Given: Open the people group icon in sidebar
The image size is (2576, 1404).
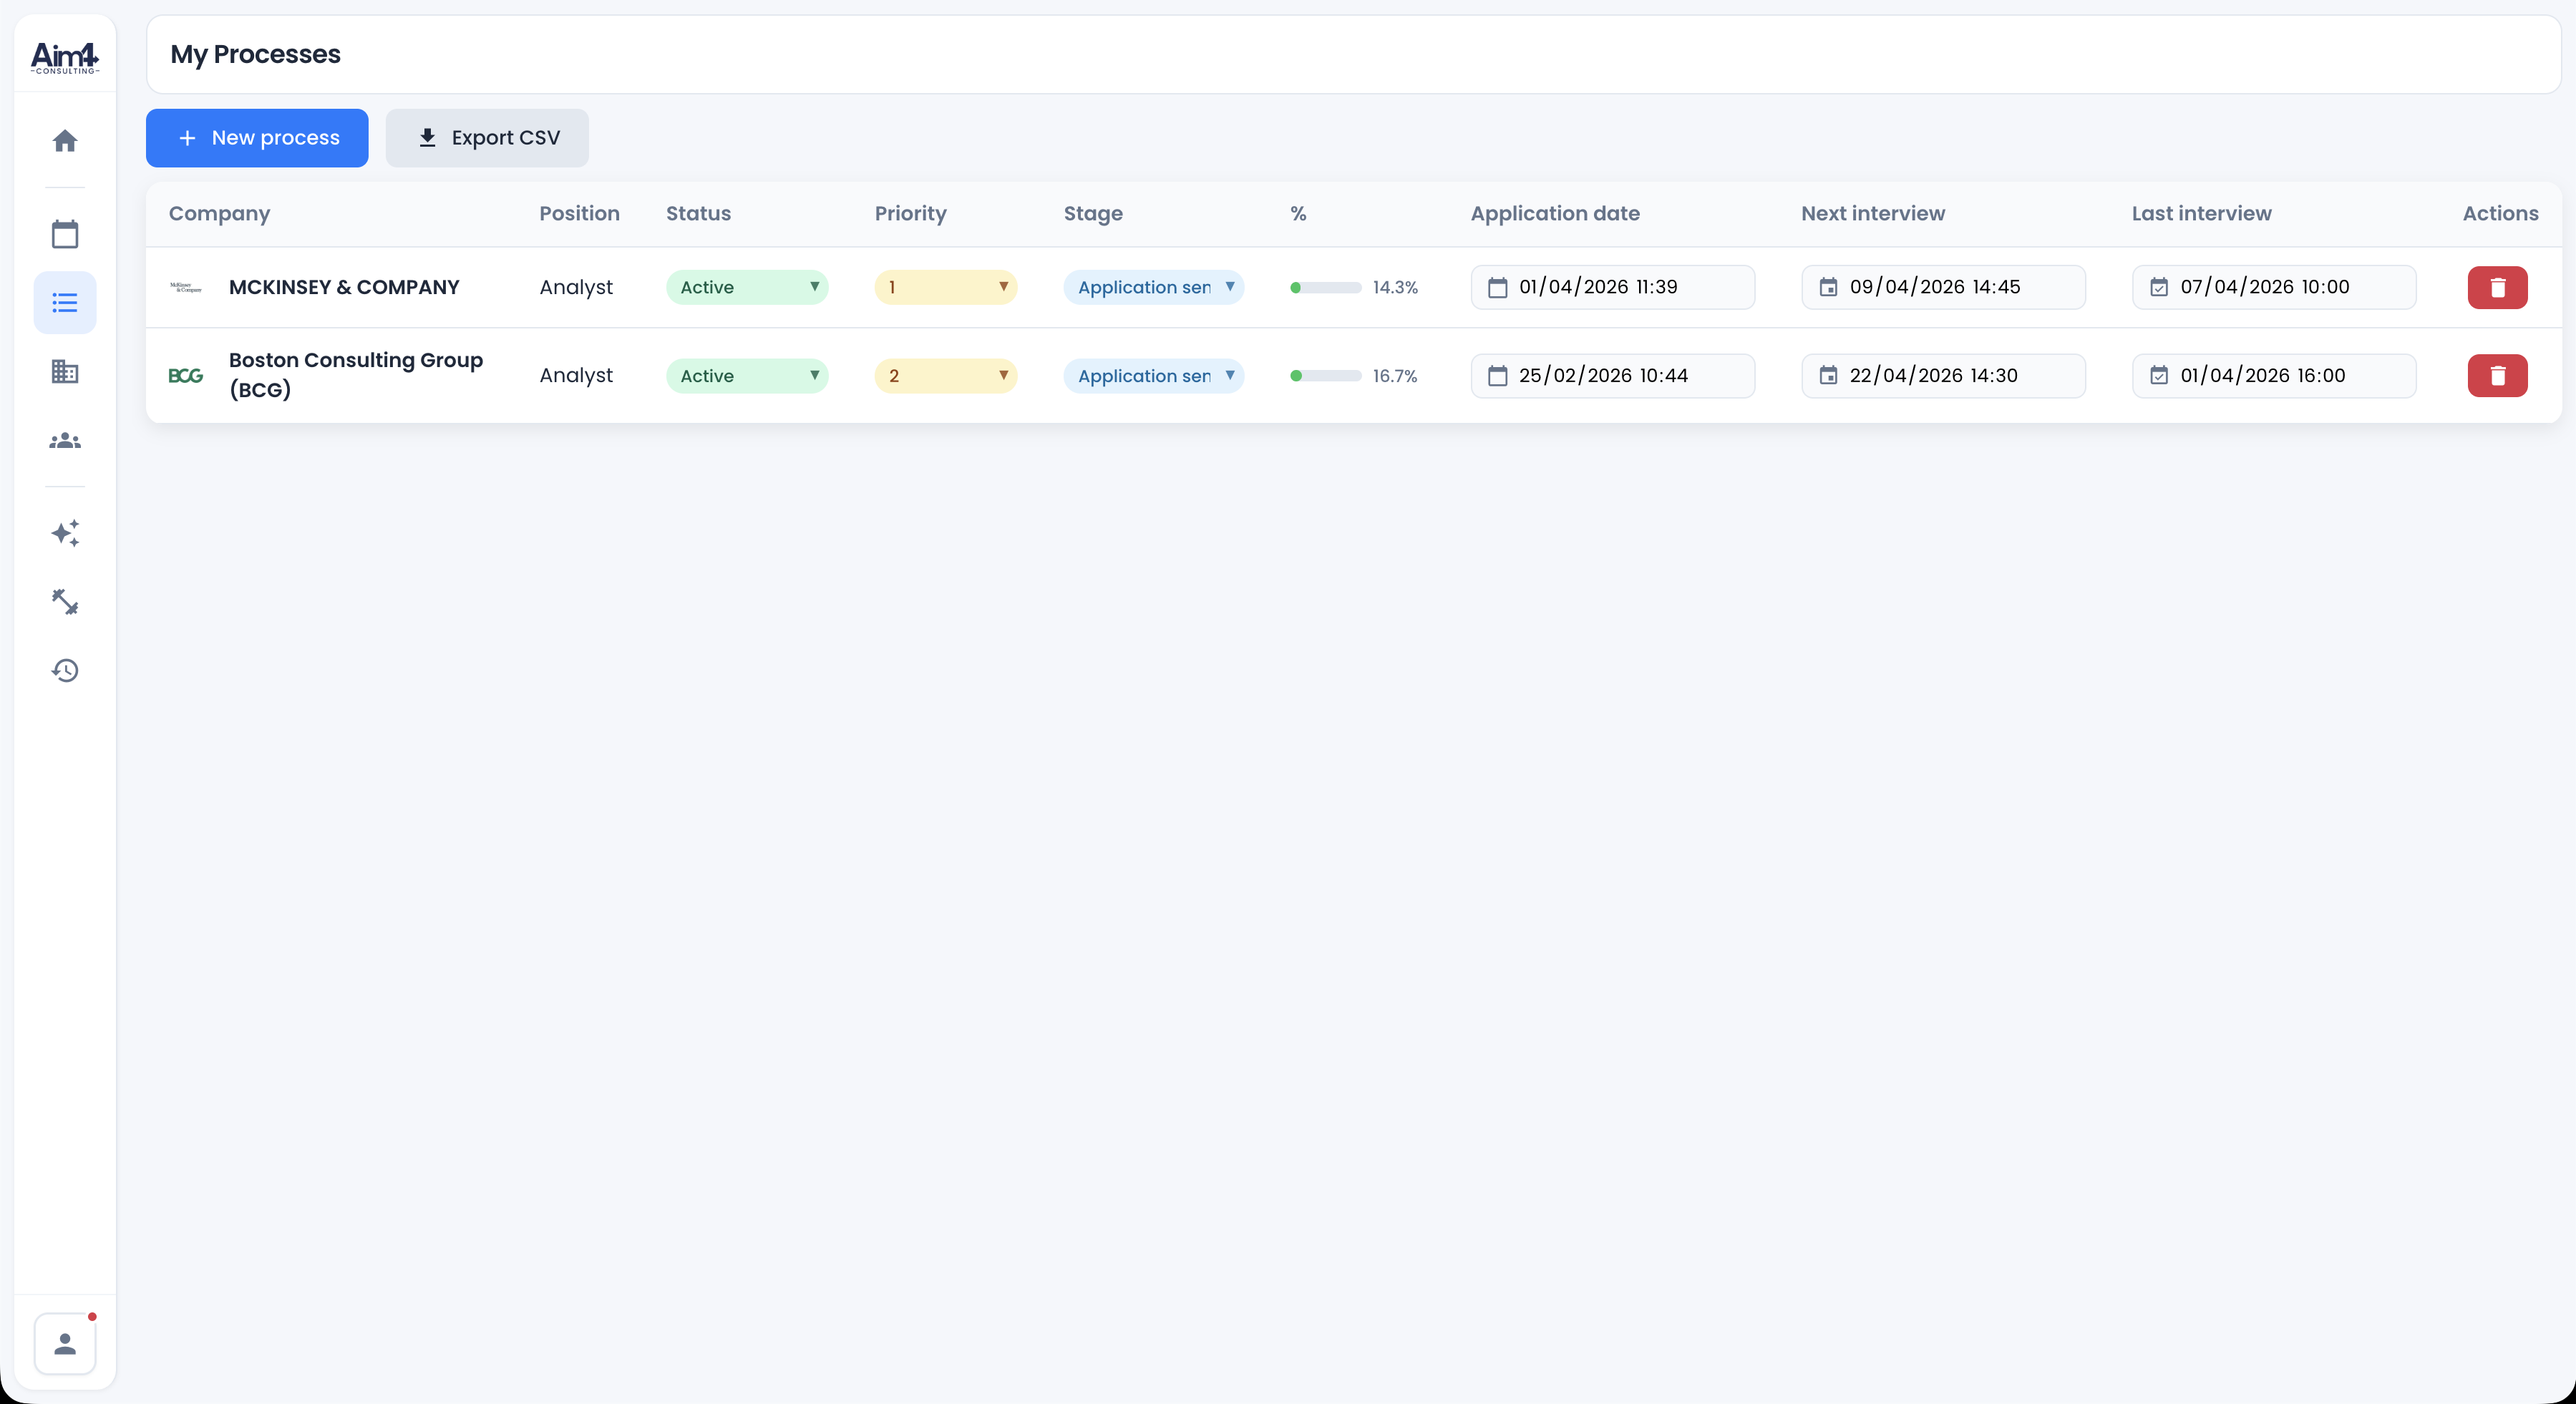Looking at the screenshot, I should coord(65,440).
